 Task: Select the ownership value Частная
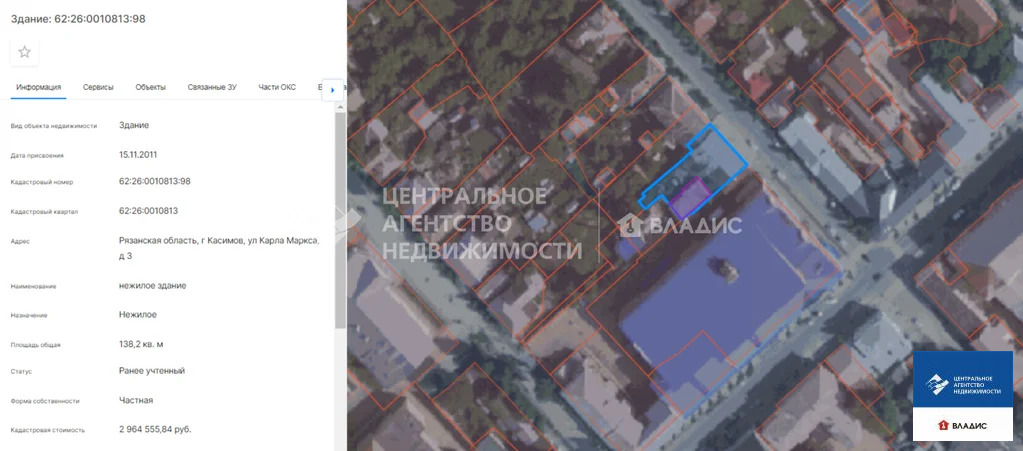[136, 400]
